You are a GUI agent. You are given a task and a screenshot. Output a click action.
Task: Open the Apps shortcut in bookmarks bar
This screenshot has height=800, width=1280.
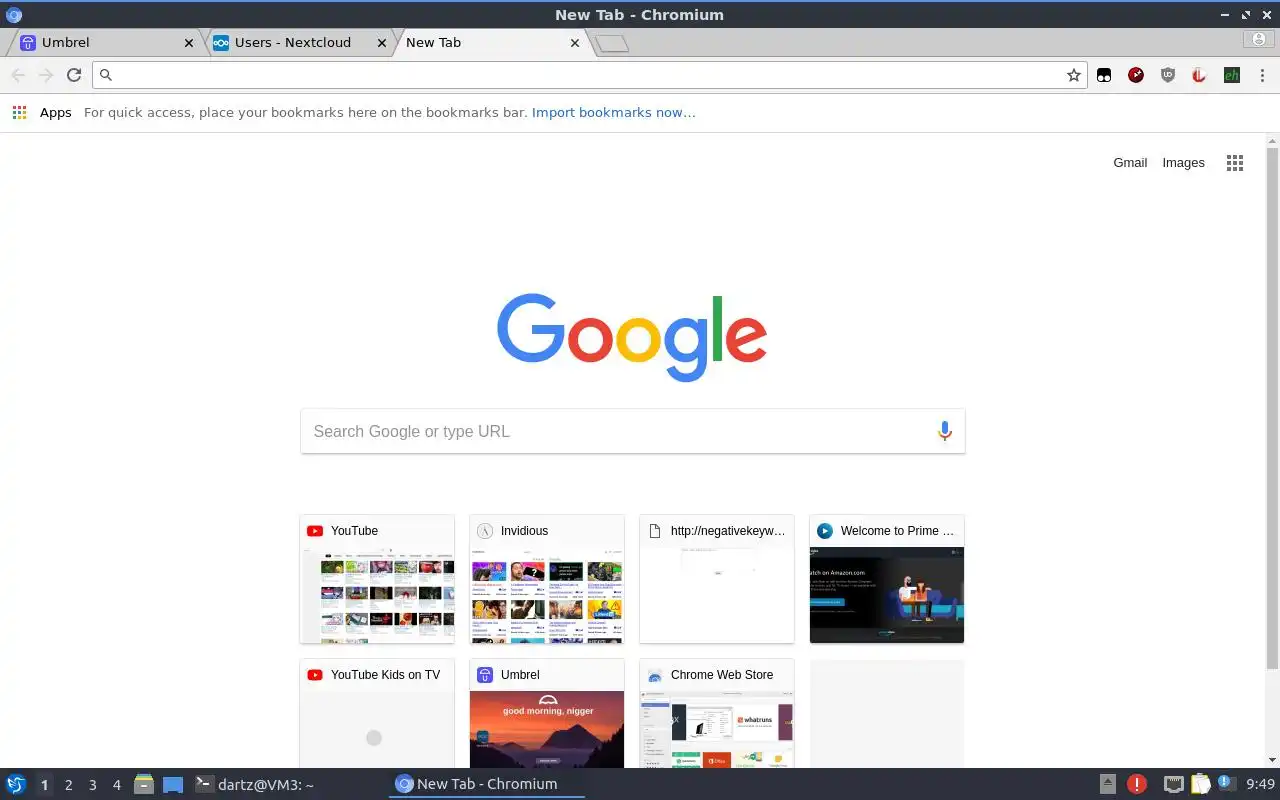[42, 113]
